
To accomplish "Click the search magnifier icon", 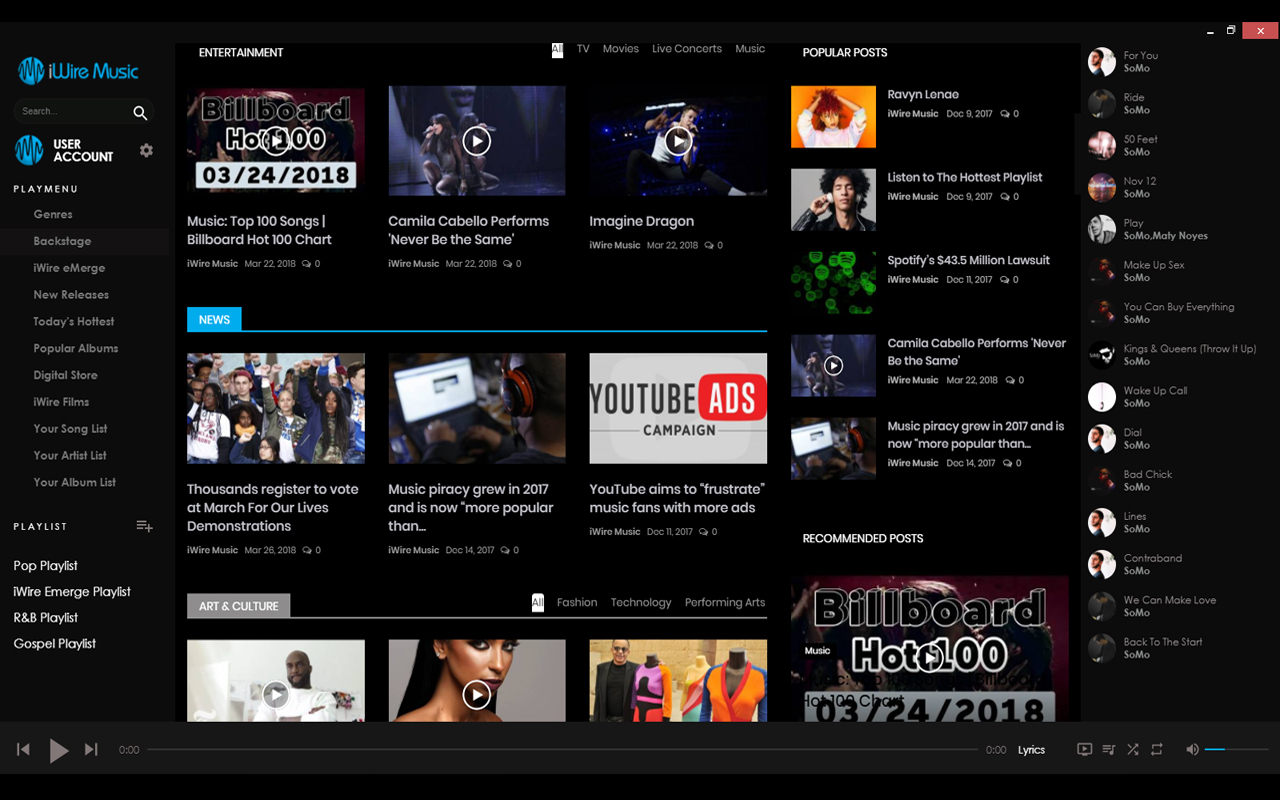I will pos(140,113).
